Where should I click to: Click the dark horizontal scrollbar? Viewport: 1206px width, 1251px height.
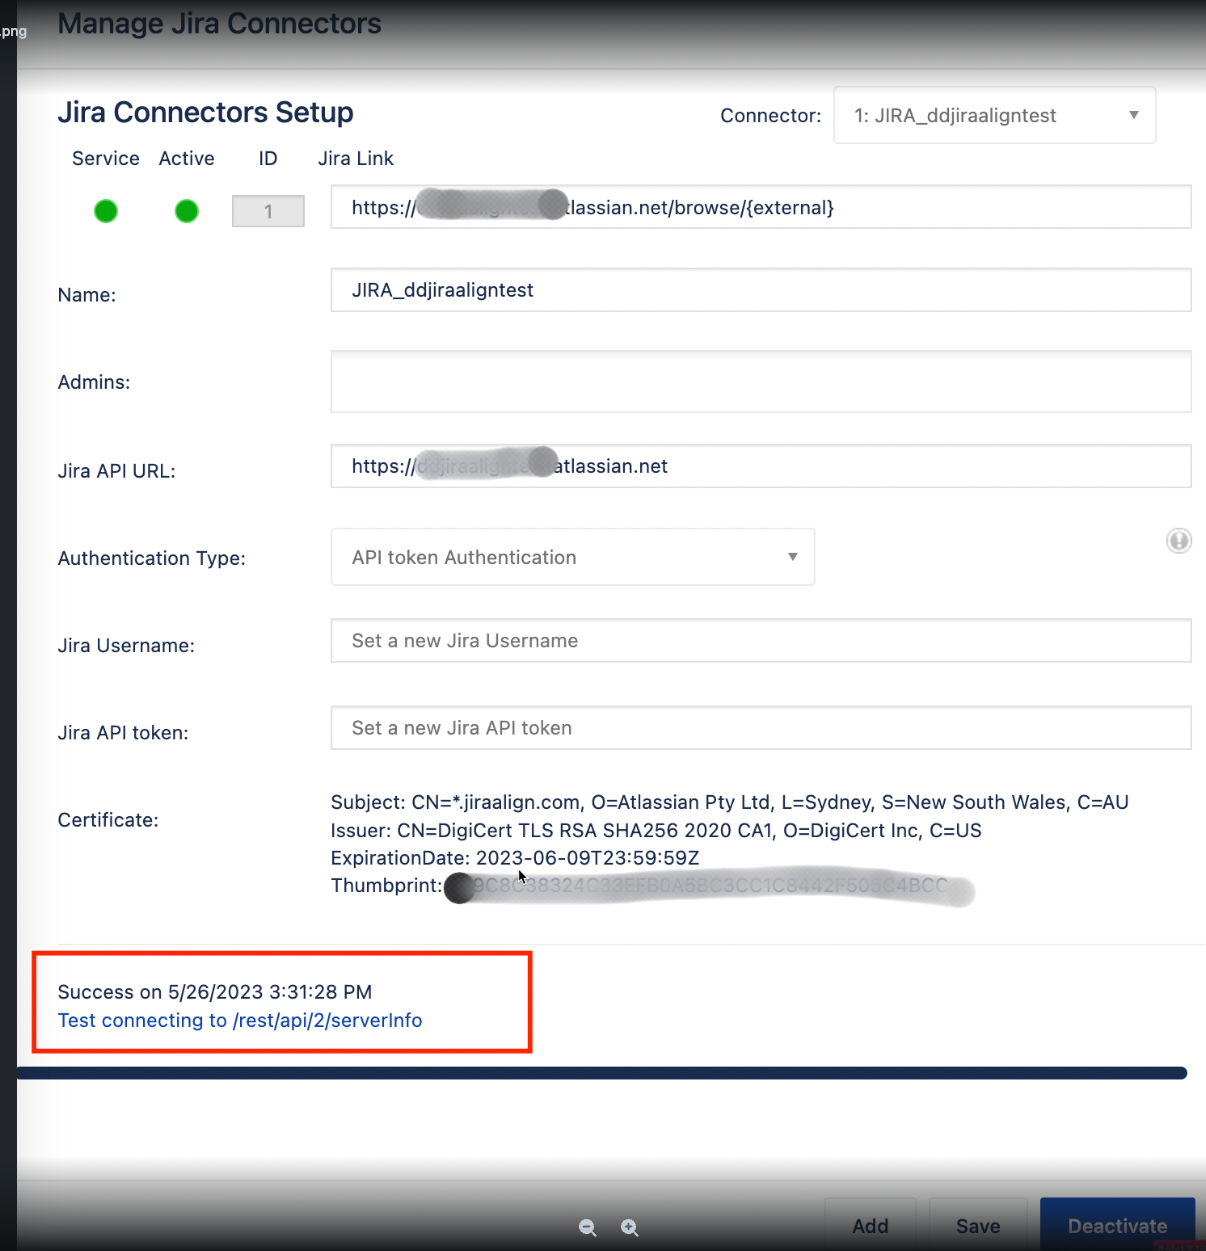tap(602, 1073)
